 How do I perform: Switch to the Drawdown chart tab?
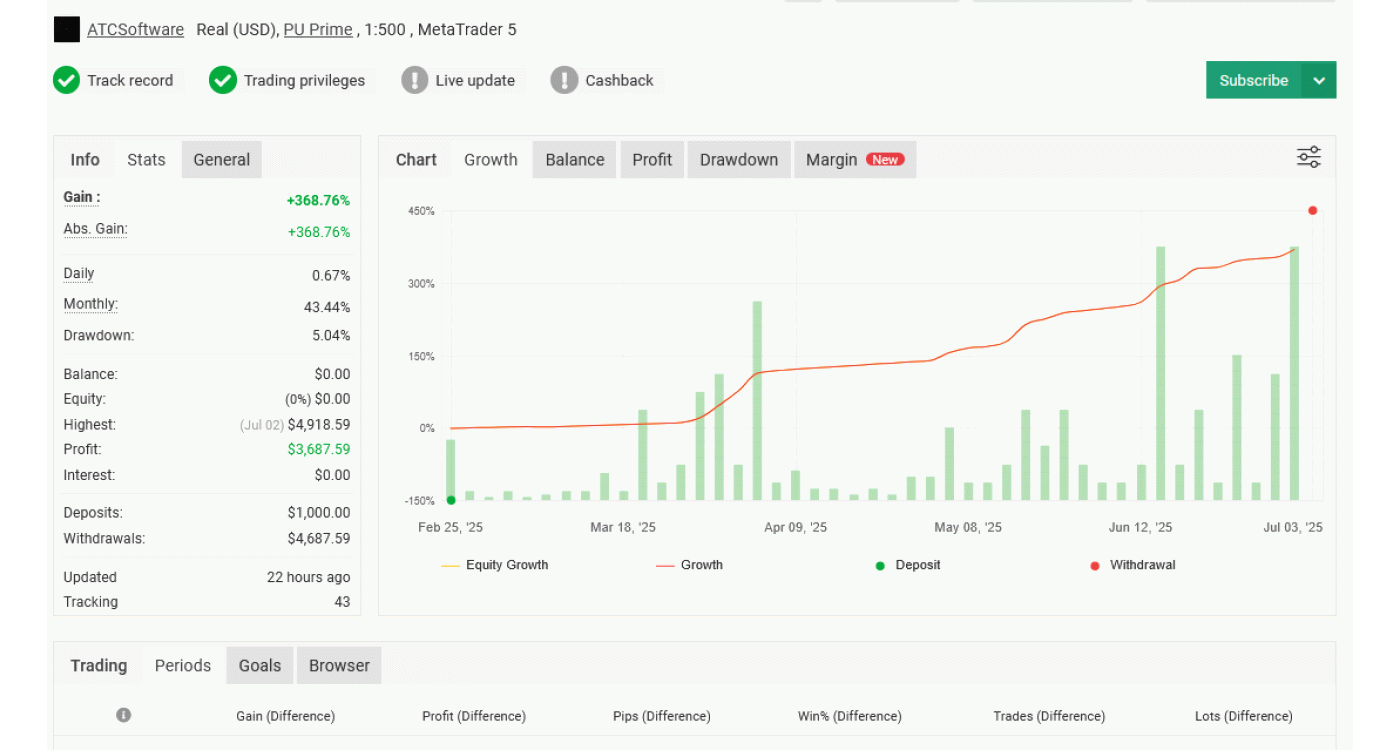click(x=738, y=160)
